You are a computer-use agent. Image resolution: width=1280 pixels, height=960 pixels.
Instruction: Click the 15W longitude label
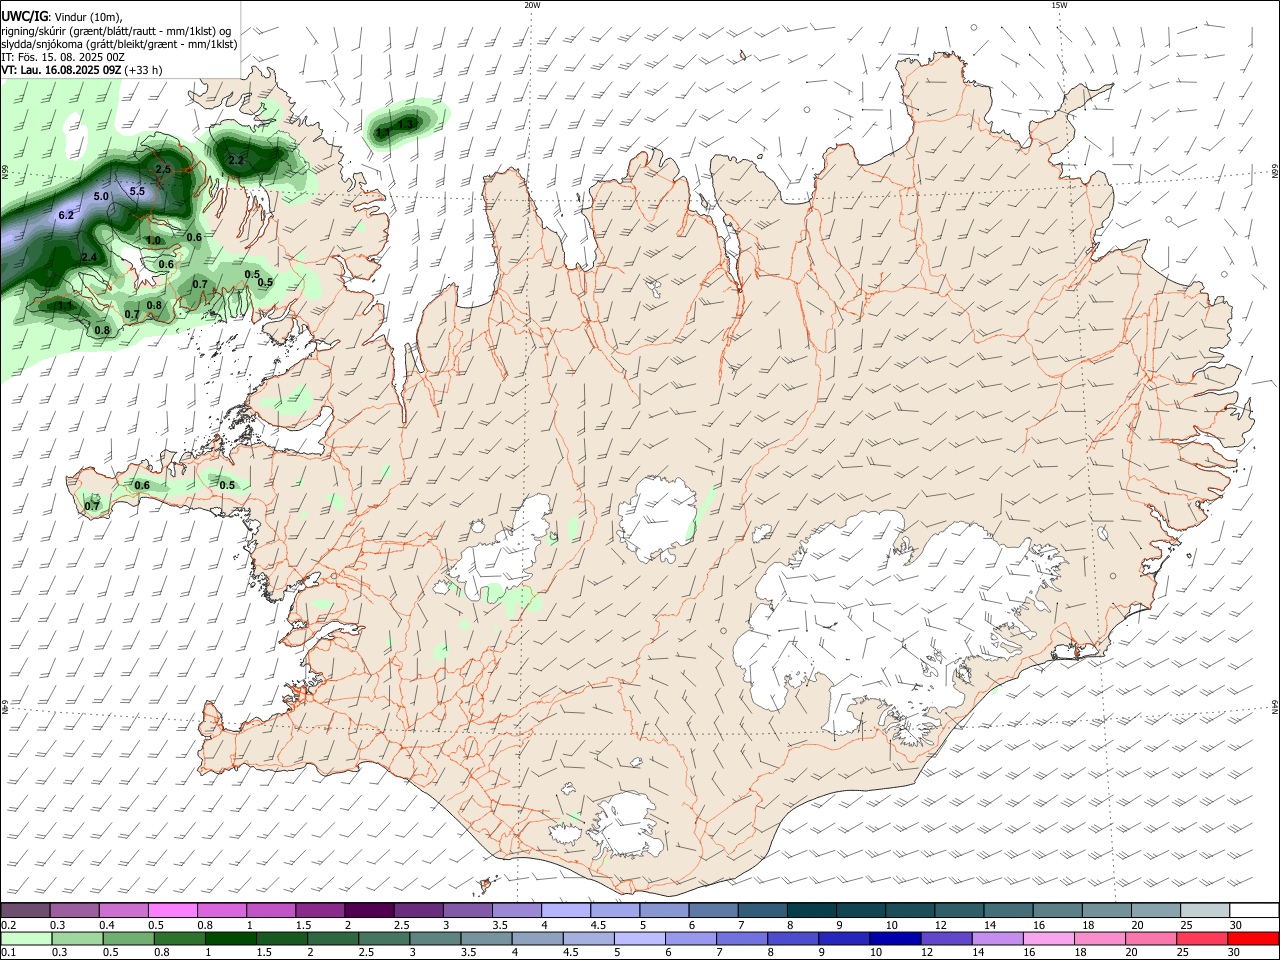click(x=1059, y=5)
